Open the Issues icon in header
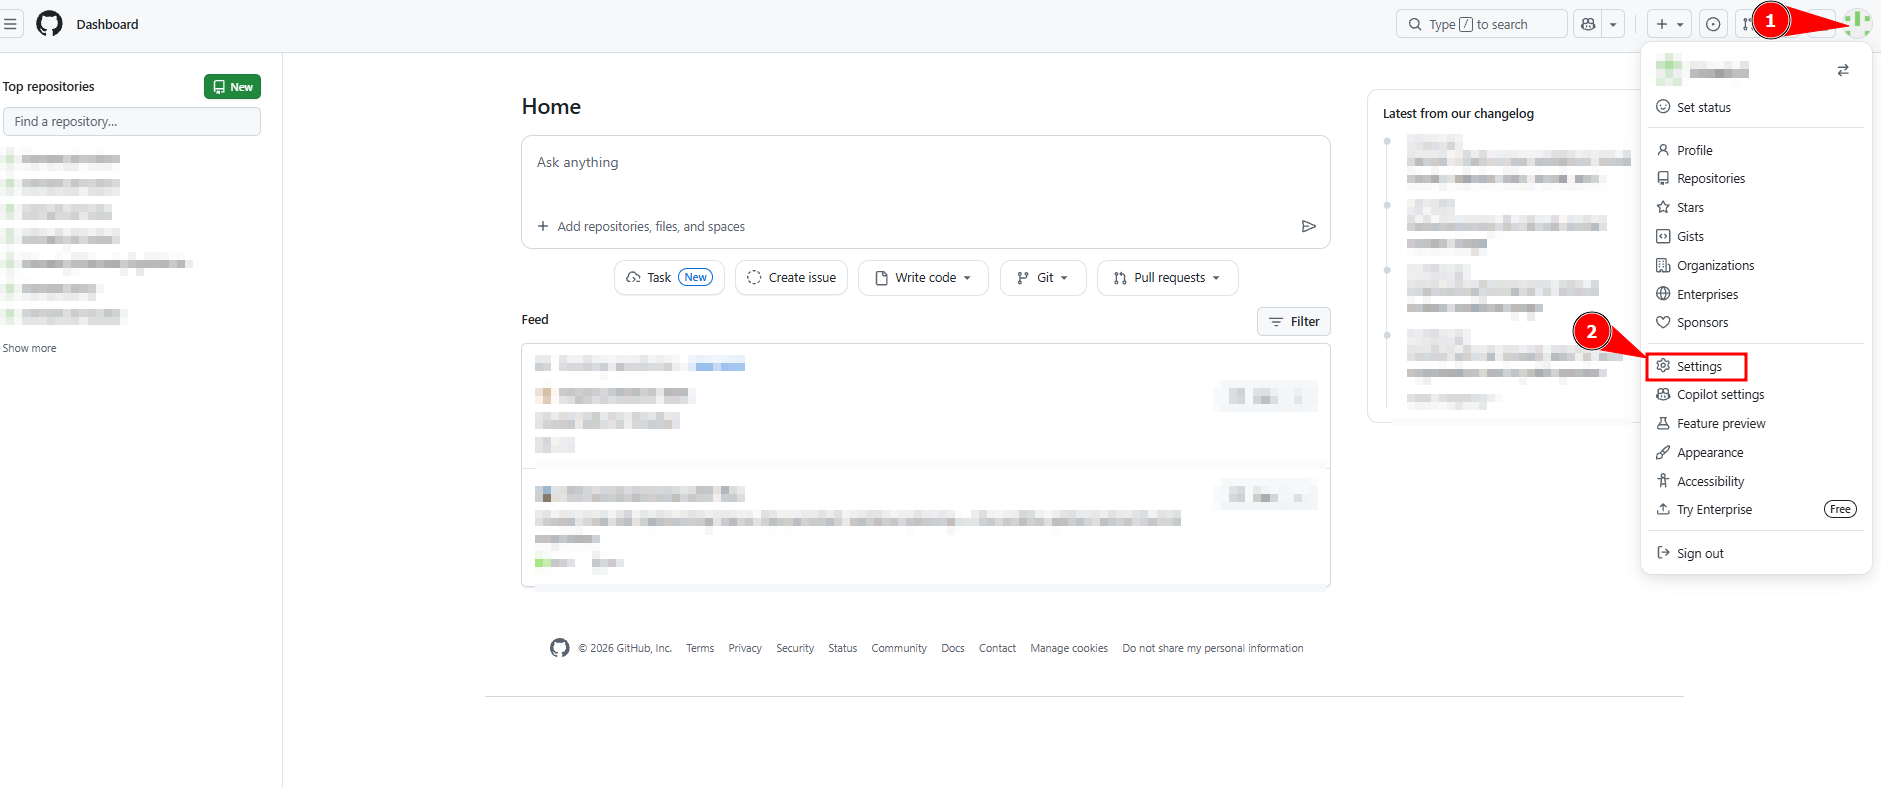Screen dimensions: 1881x787 point(1713,24)
